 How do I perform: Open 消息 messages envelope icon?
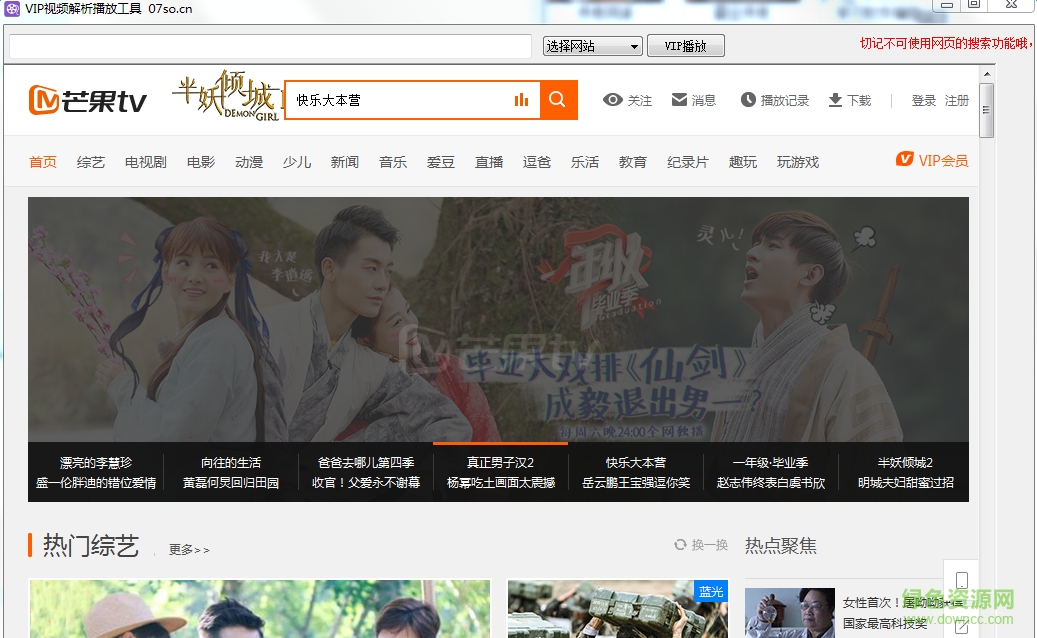click(x=679, y=100)
